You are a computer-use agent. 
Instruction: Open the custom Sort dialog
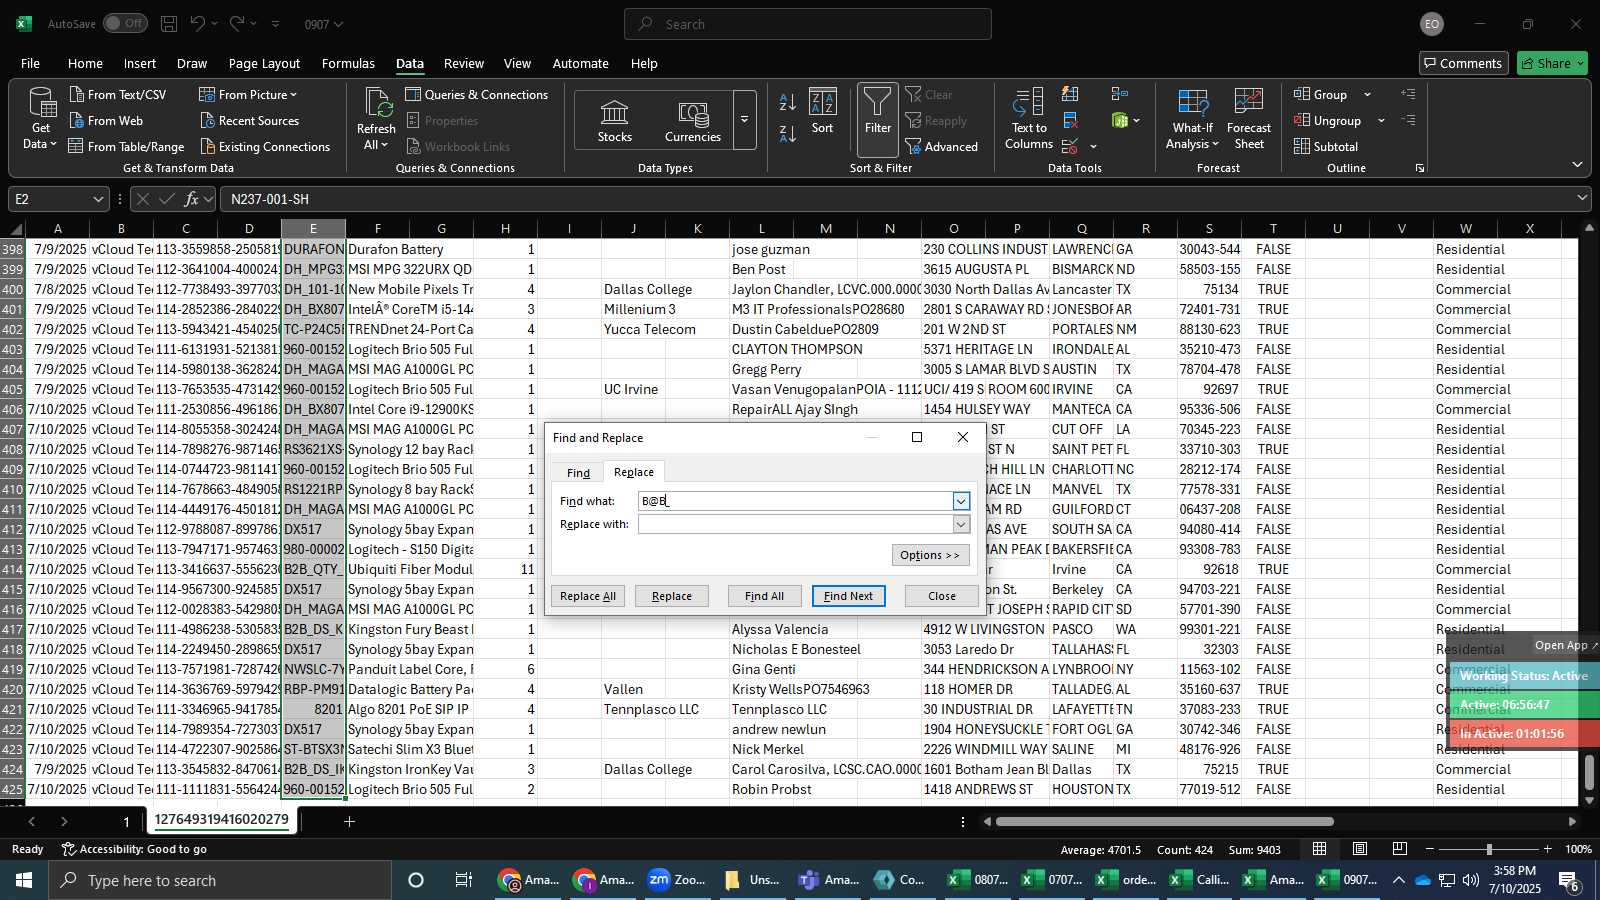[822, 111]
